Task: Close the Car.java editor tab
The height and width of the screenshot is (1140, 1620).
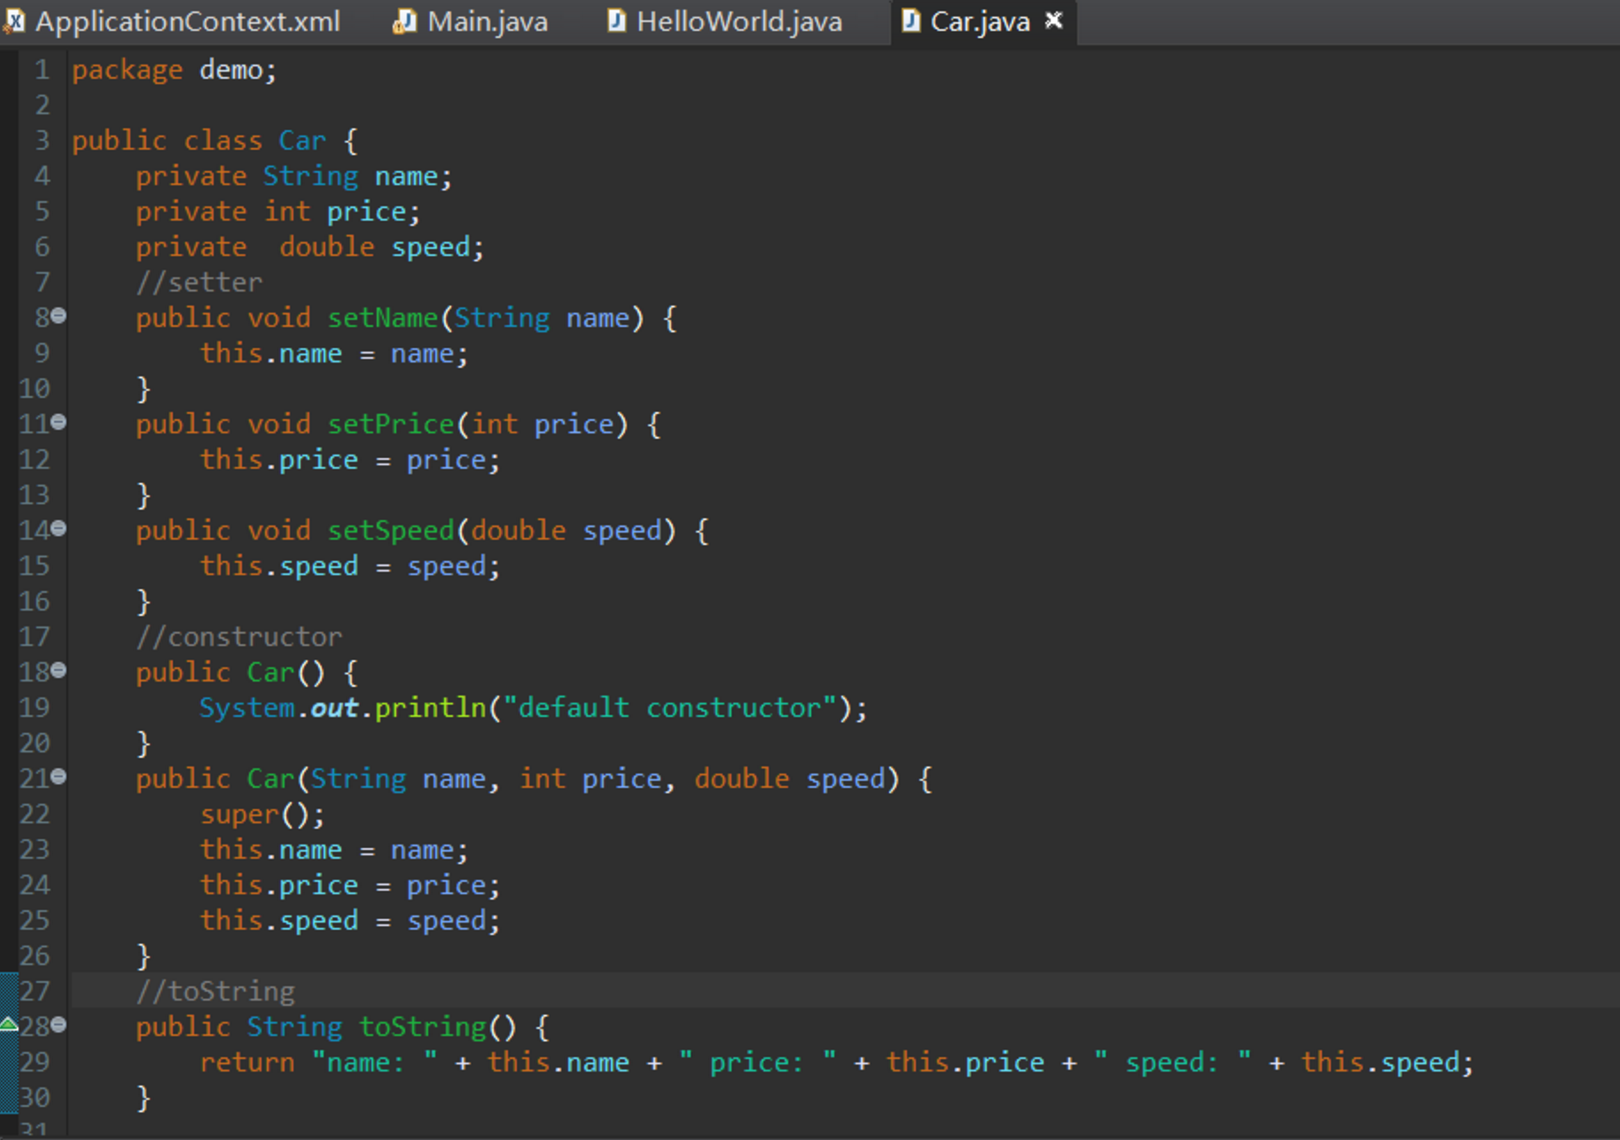Action: pyautogui.click(x=1054, y=20)
